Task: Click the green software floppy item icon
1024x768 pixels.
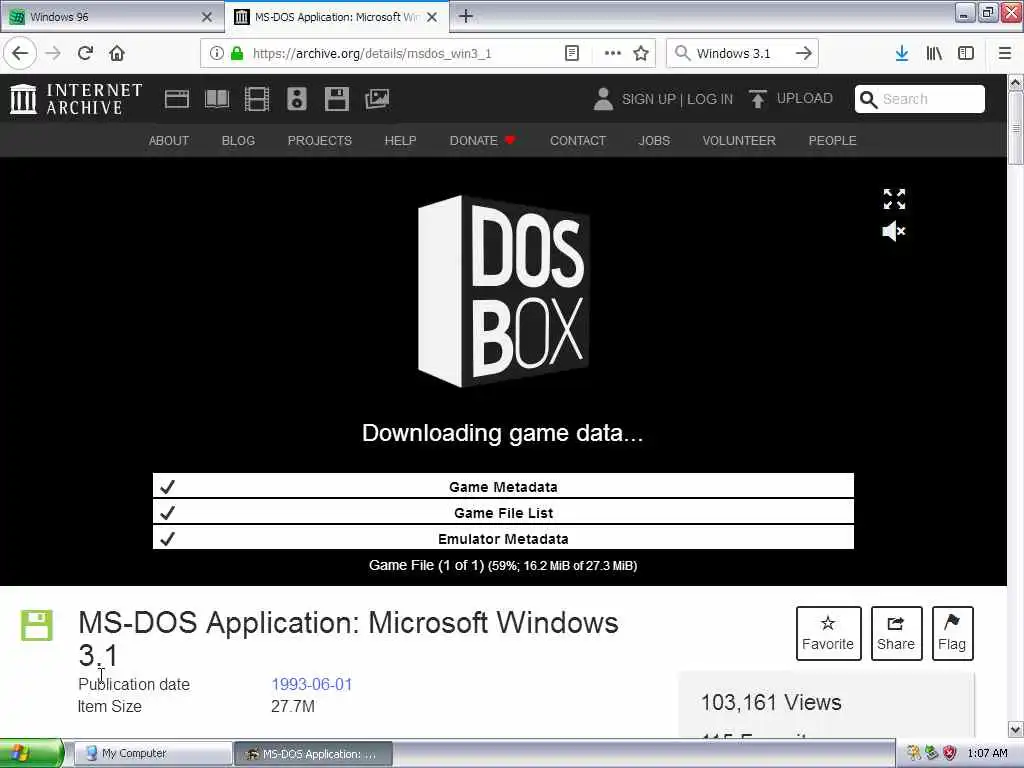Action: (x=37, y=626)
